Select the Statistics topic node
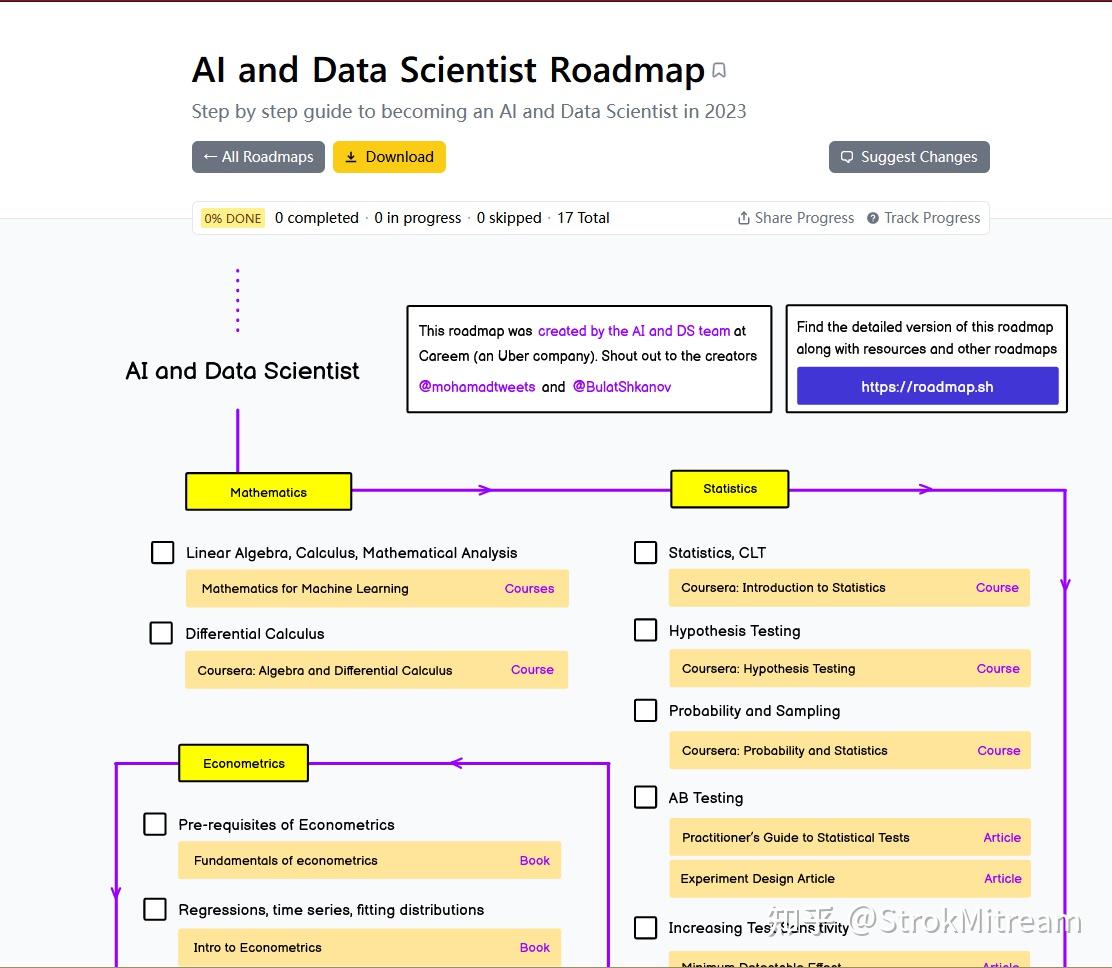The width and height of the screenshot is (1112, 968). coord(730,489)
